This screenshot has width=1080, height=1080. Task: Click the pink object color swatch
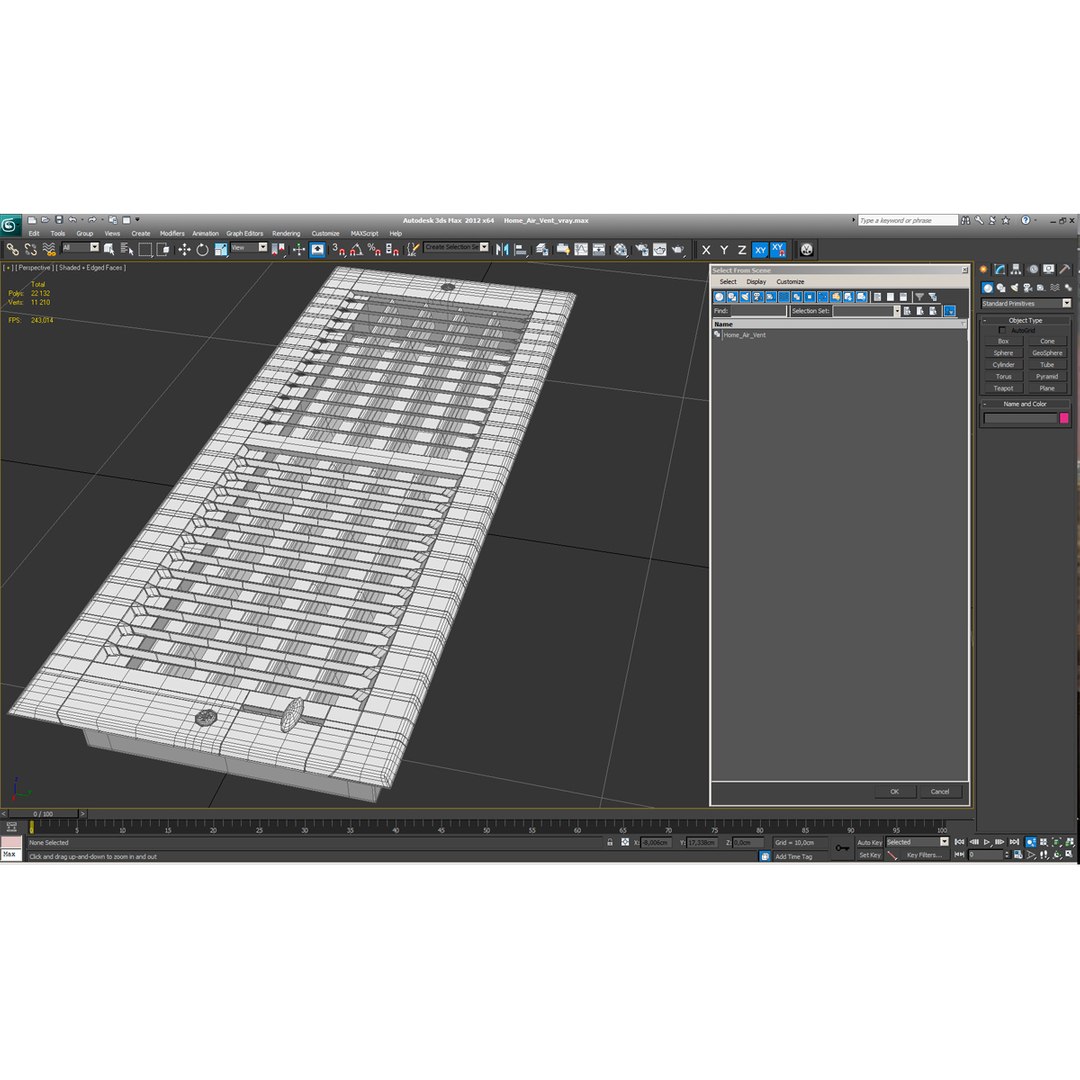(x=1064, y=418)
